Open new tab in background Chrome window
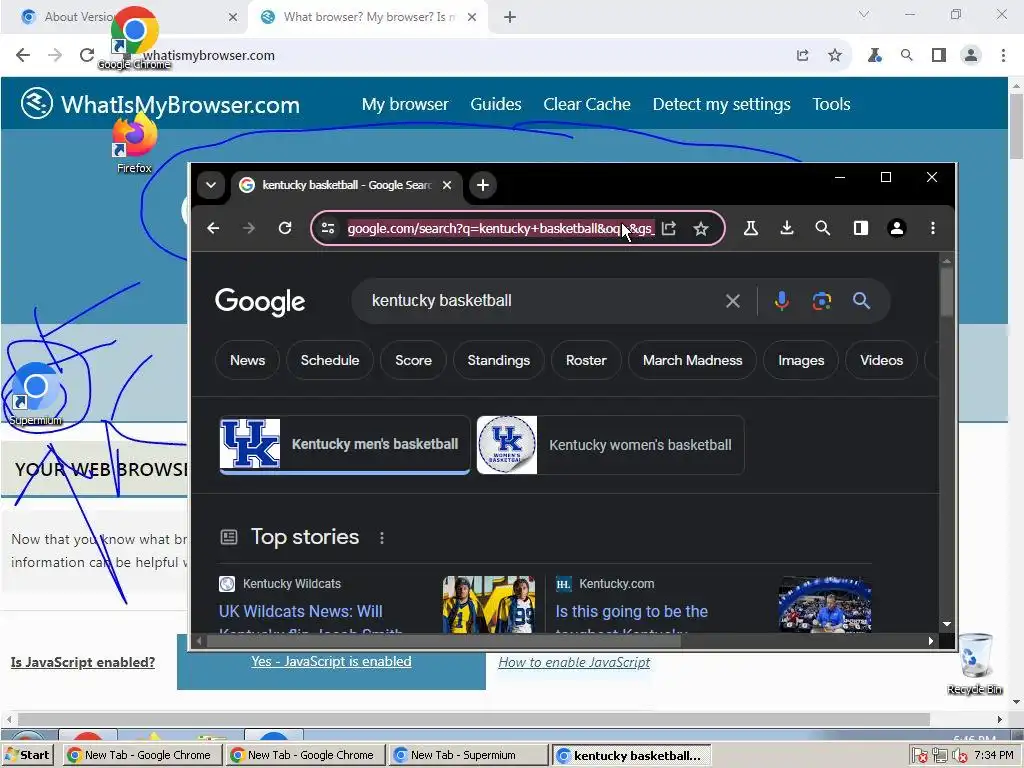Viewport: 1024px width, 768px height. pos(510,17)
